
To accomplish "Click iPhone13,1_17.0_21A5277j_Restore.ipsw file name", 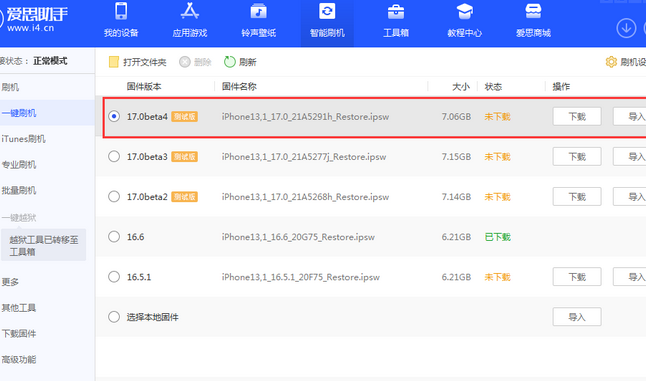I will (x=304, y=157).
